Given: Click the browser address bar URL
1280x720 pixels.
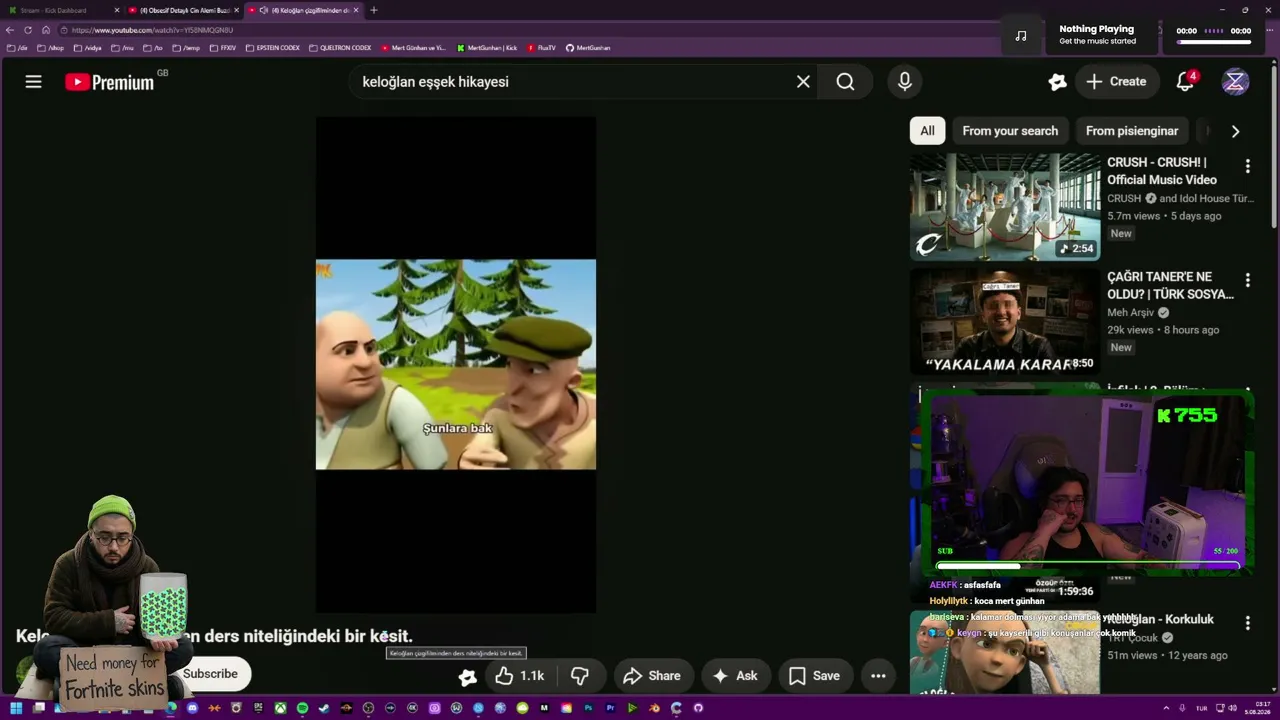Looking at the screenshot, I should click(x=152, y=30).
